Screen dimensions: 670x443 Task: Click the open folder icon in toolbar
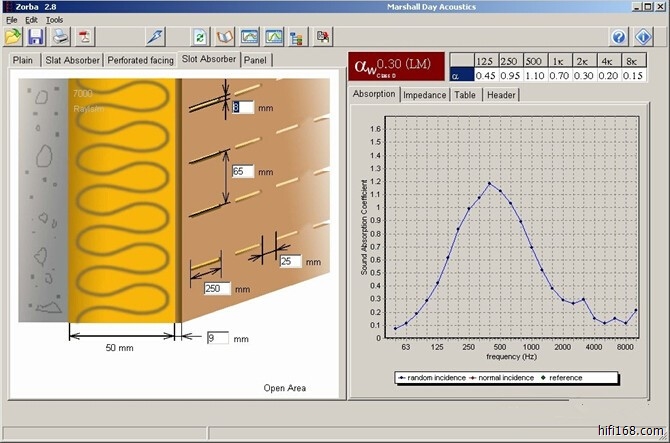click(13, 37)
